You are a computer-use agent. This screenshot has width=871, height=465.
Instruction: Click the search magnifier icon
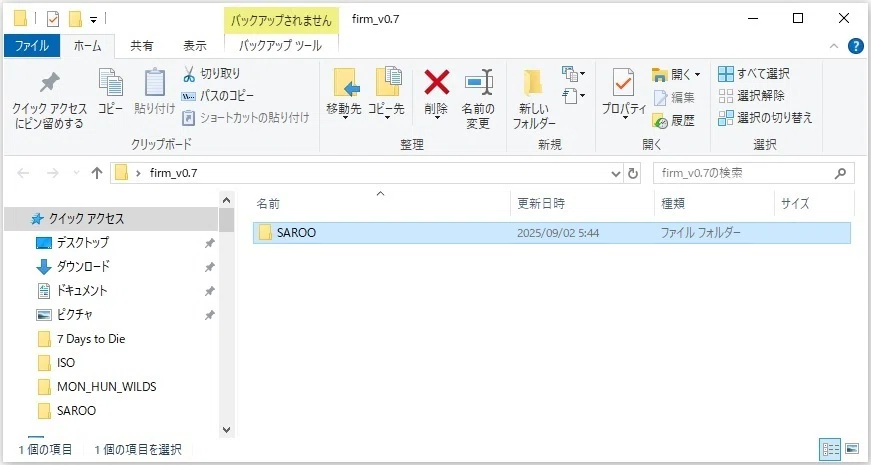(x=840, y=173)
